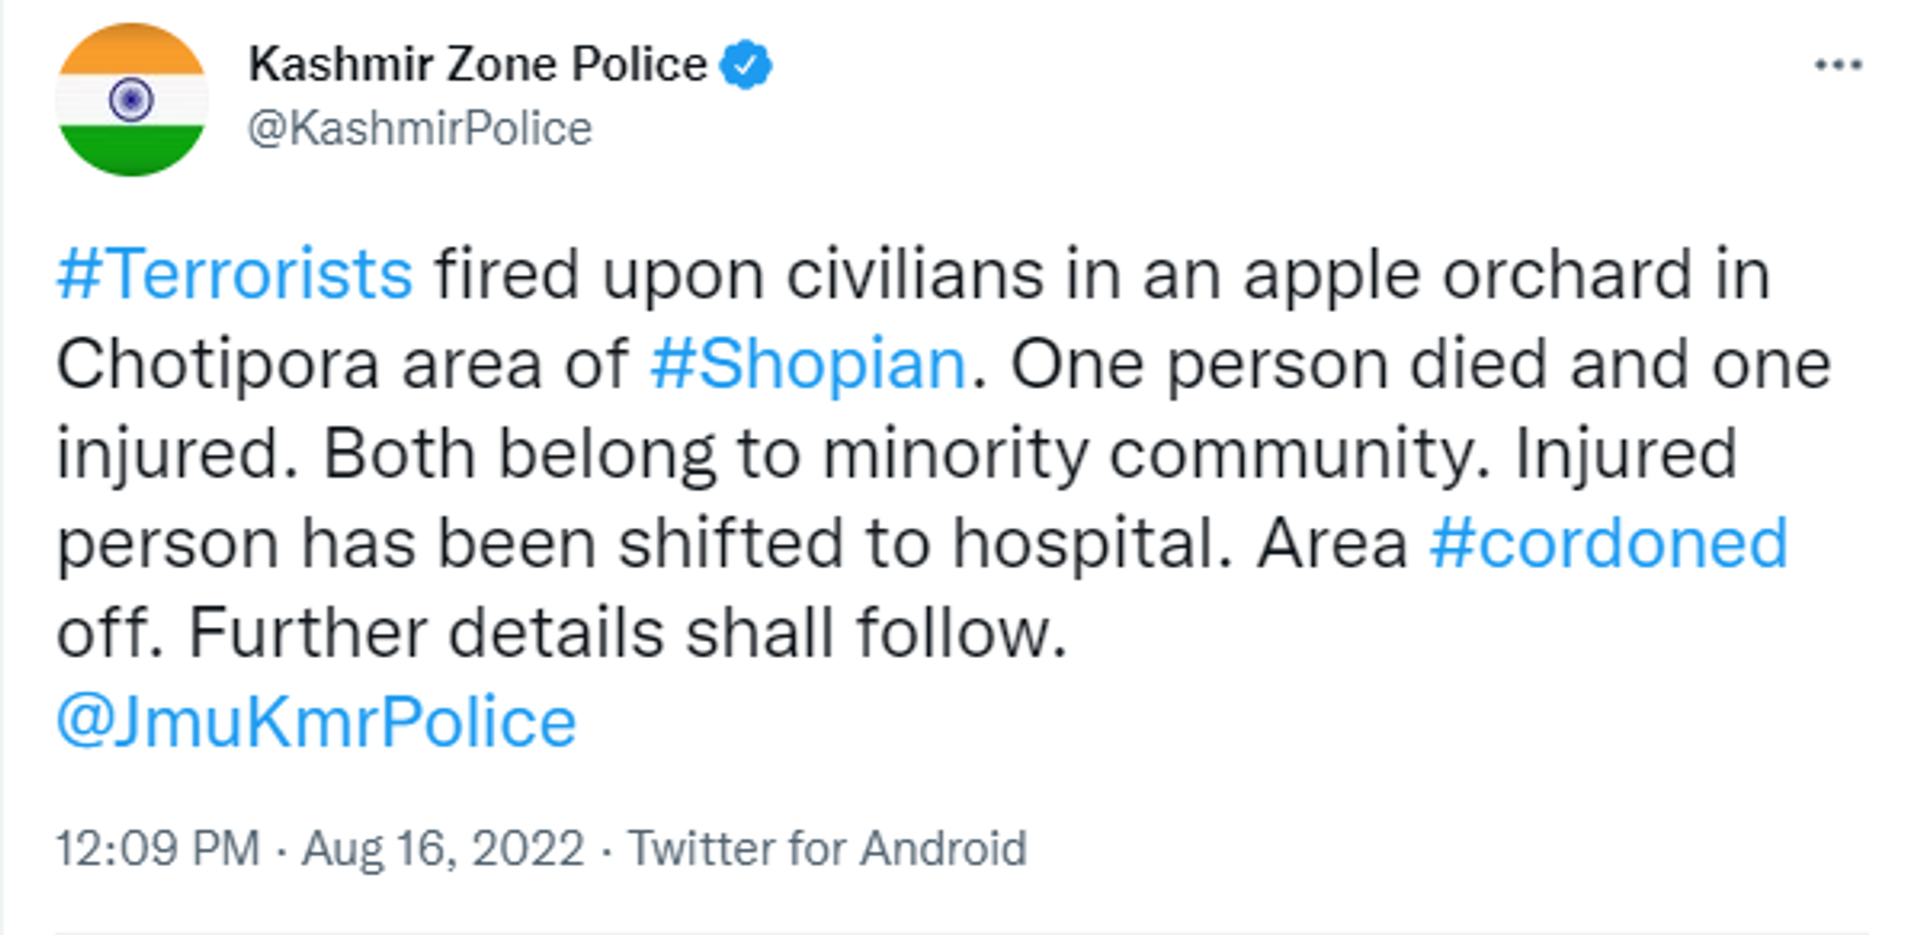Open the #Shopian hashtag
1920x935 pixels.
point(808,364)
